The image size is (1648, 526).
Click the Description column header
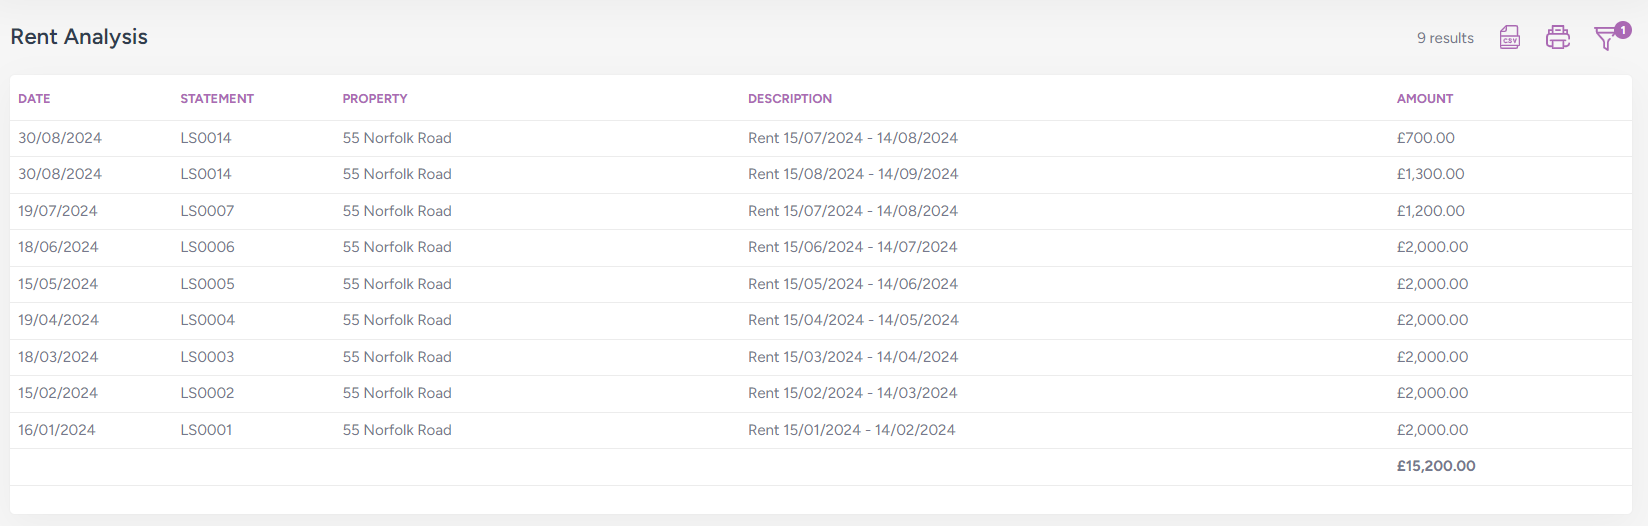coord(789,99)
